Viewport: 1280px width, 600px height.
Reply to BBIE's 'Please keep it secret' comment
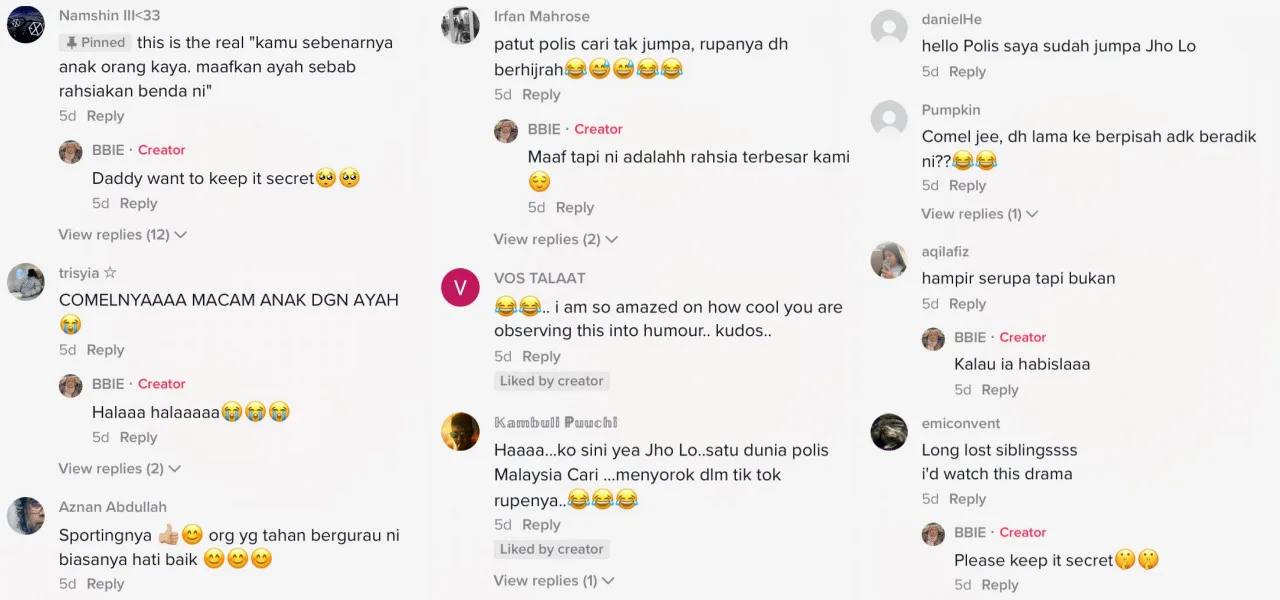[1000, 586]
